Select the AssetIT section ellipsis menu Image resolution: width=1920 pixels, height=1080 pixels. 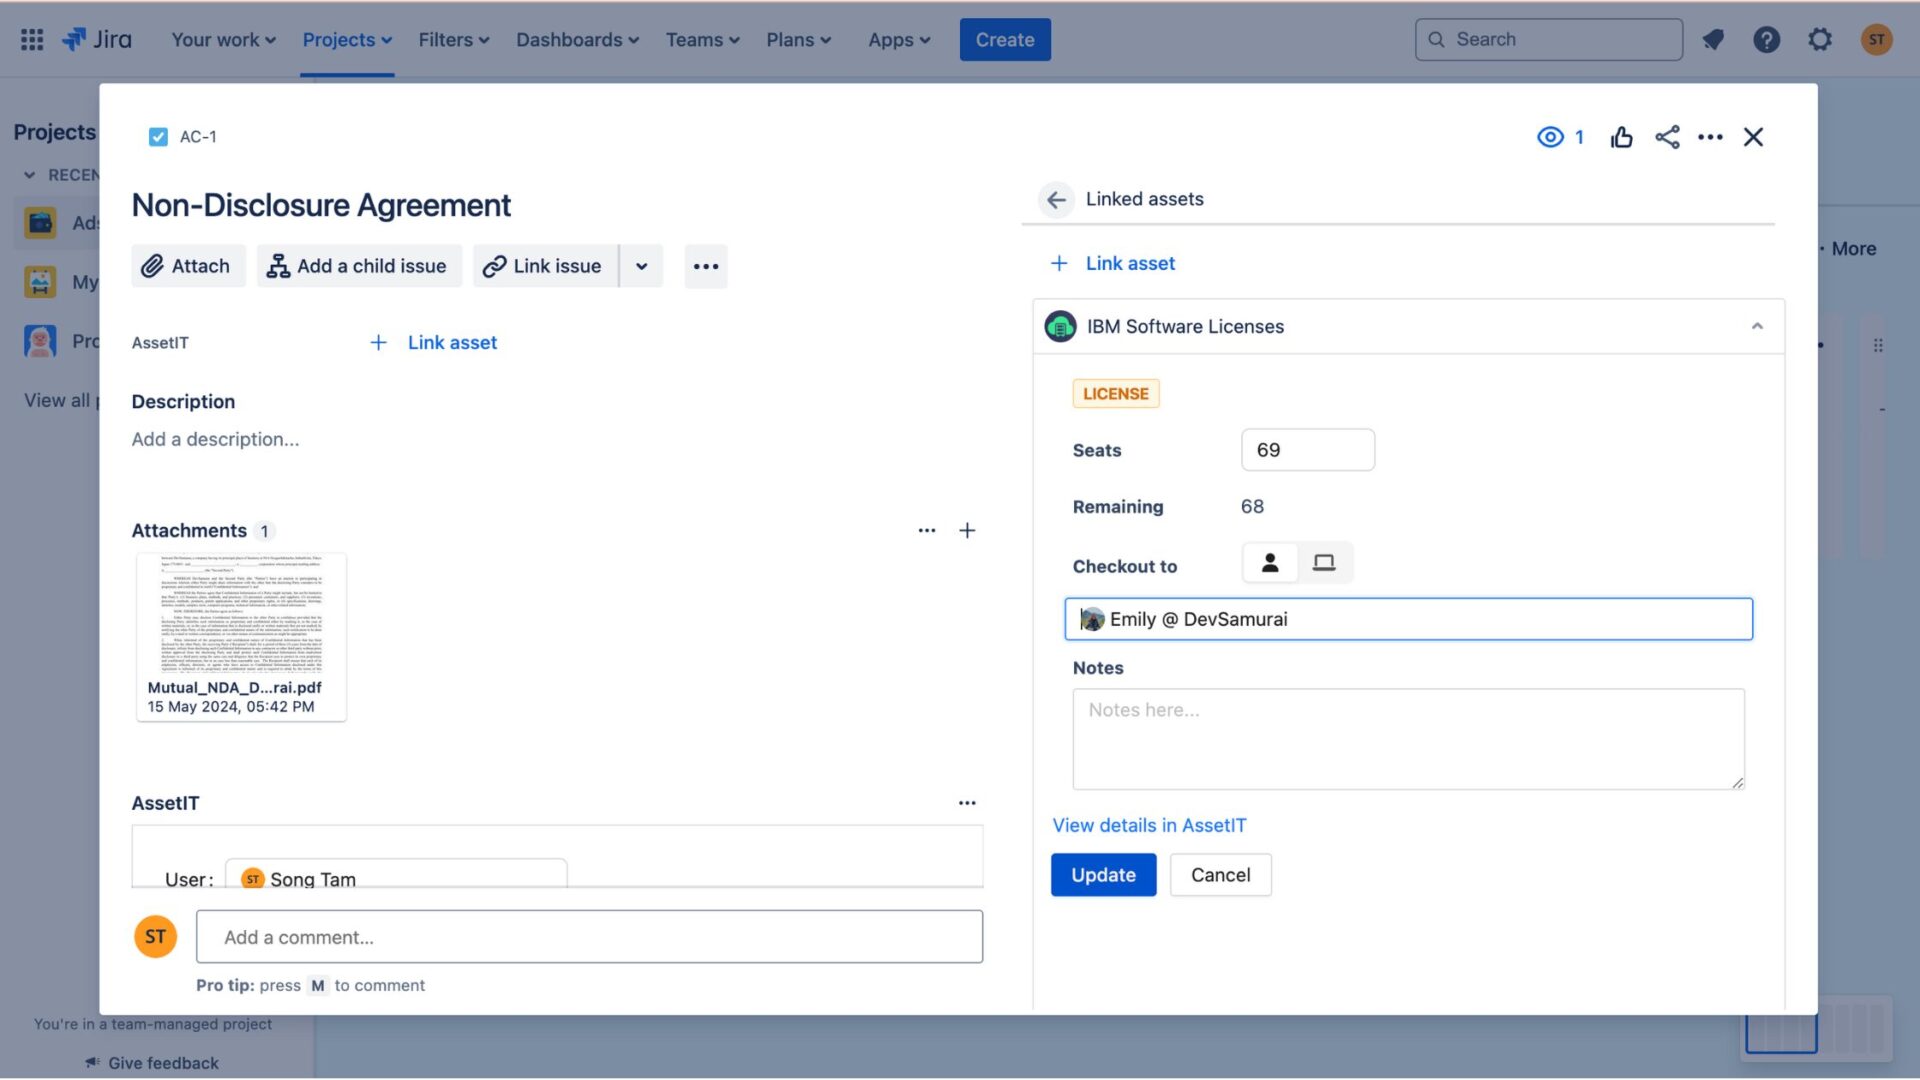(x=967, y=802)
